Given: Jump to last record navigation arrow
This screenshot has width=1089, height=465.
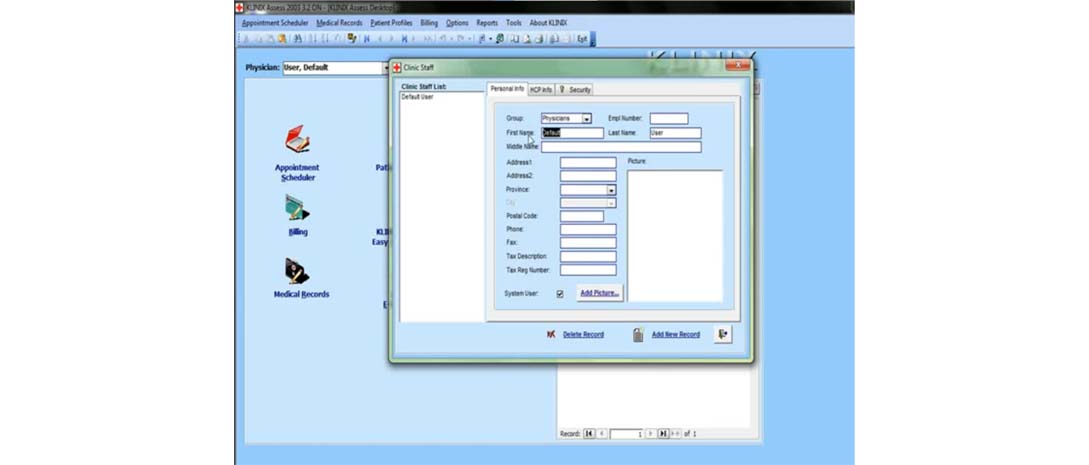Looking at the screenshot, I should click(x=663, y=433).
